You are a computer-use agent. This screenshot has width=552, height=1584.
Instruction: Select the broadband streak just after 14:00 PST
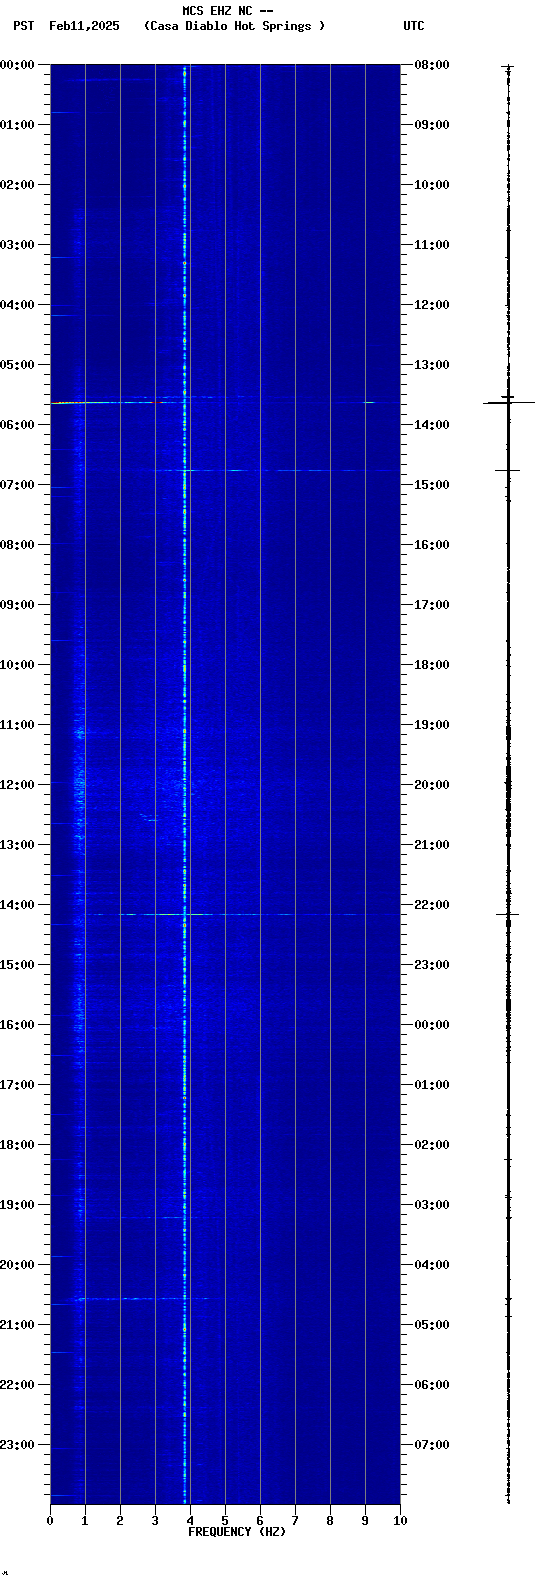(240, 914)
